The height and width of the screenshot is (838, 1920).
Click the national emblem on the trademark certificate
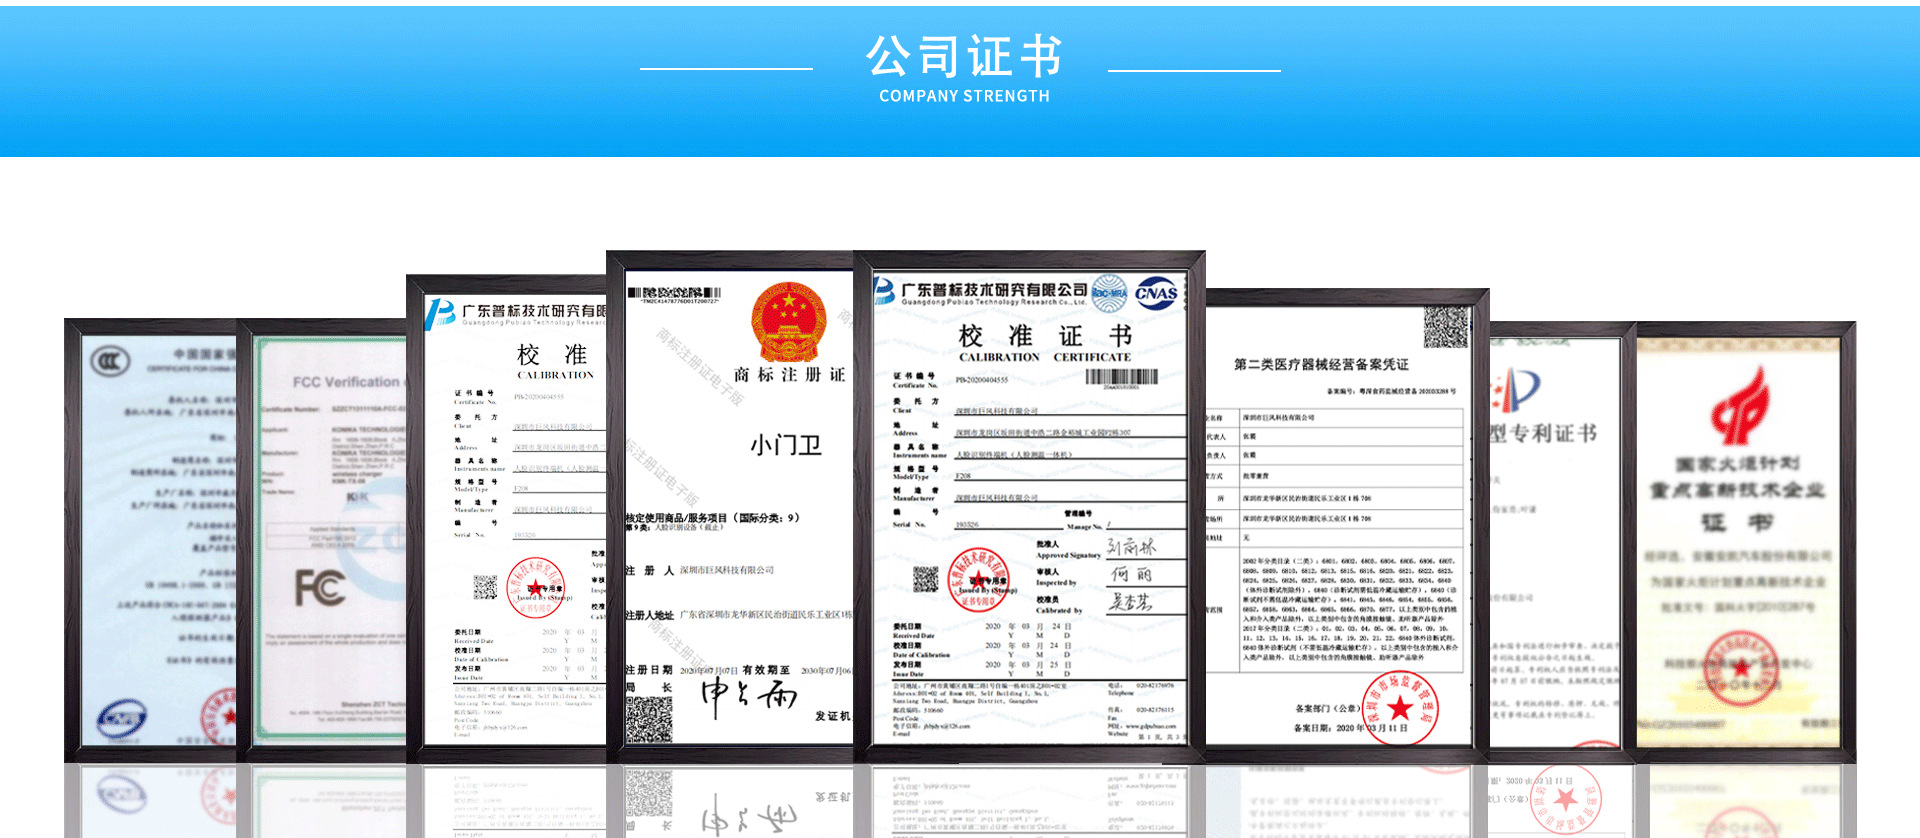pyautogui.click(x=789, y=321)
